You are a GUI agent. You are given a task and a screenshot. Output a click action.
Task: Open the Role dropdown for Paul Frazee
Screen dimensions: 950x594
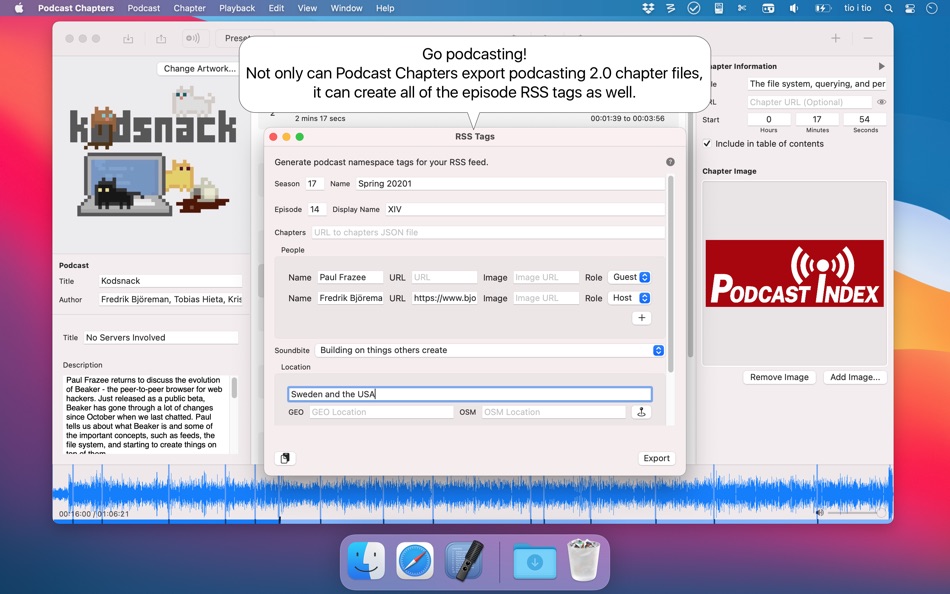tap(630, 277)
